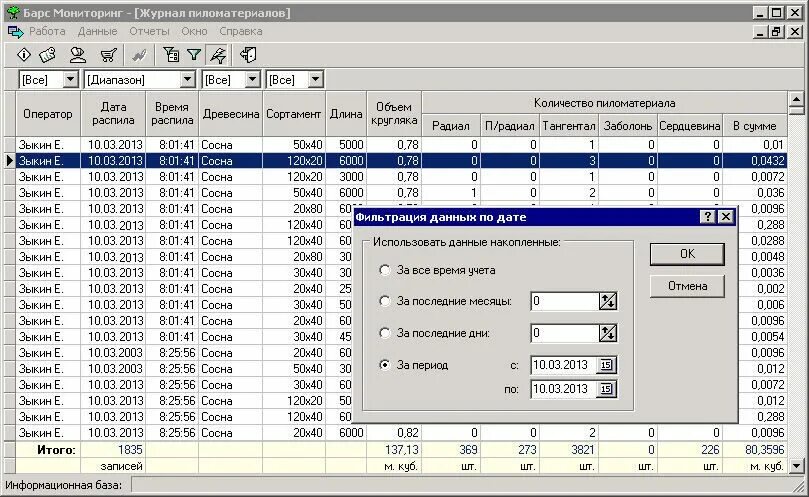This screenshot has width=809, height=497.
Task: Click the shopping cart toolbar icon
Action: pyautogui.click(x=108, y=55)
